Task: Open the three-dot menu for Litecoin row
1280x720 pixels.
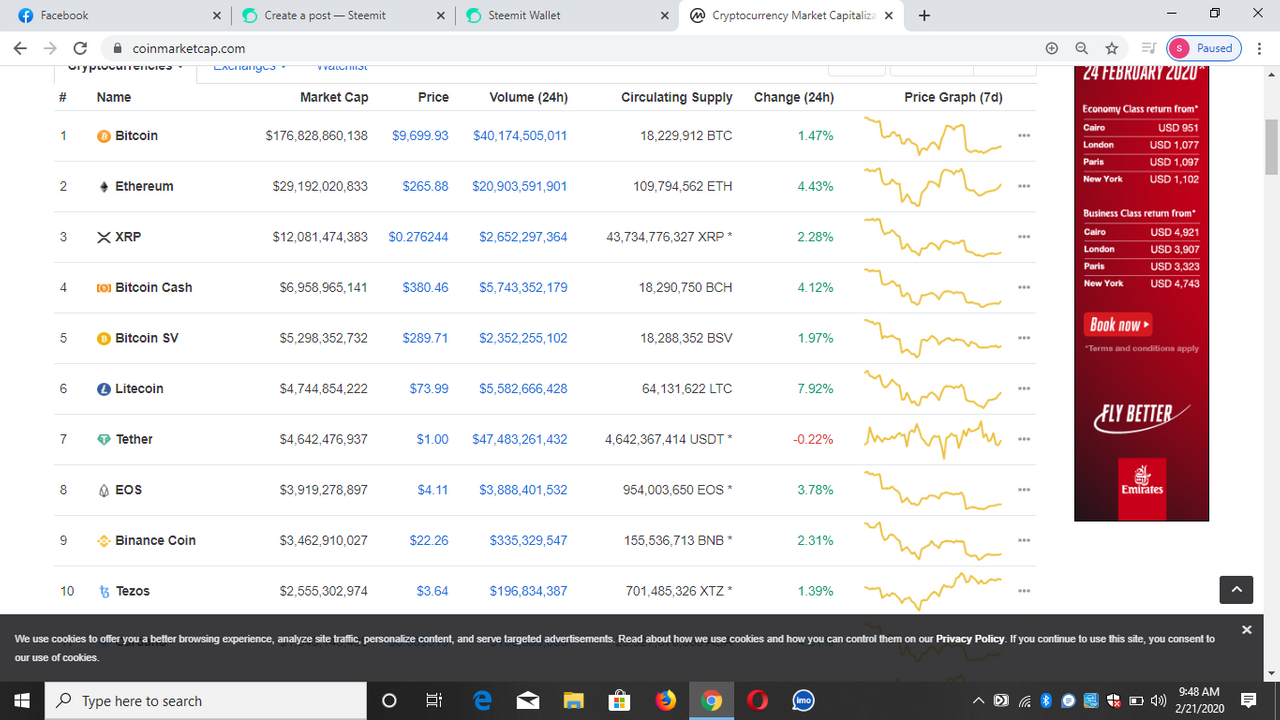Action: (1023, 389)
